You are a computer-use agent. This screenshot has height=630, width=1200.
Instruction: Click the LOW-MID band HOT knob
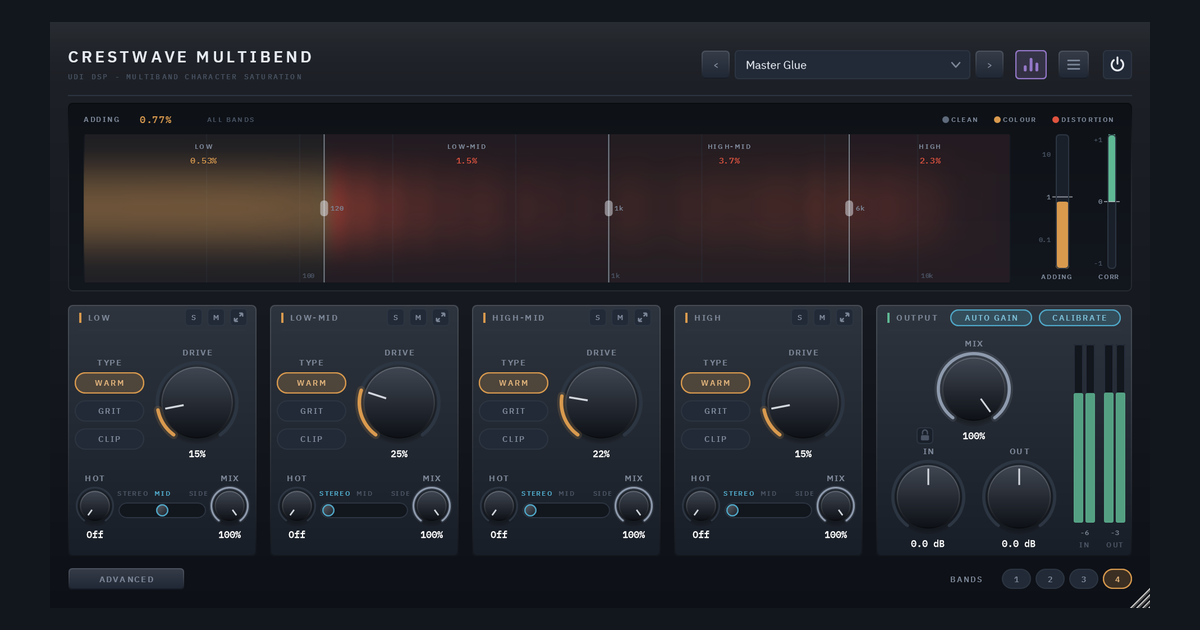296,506
